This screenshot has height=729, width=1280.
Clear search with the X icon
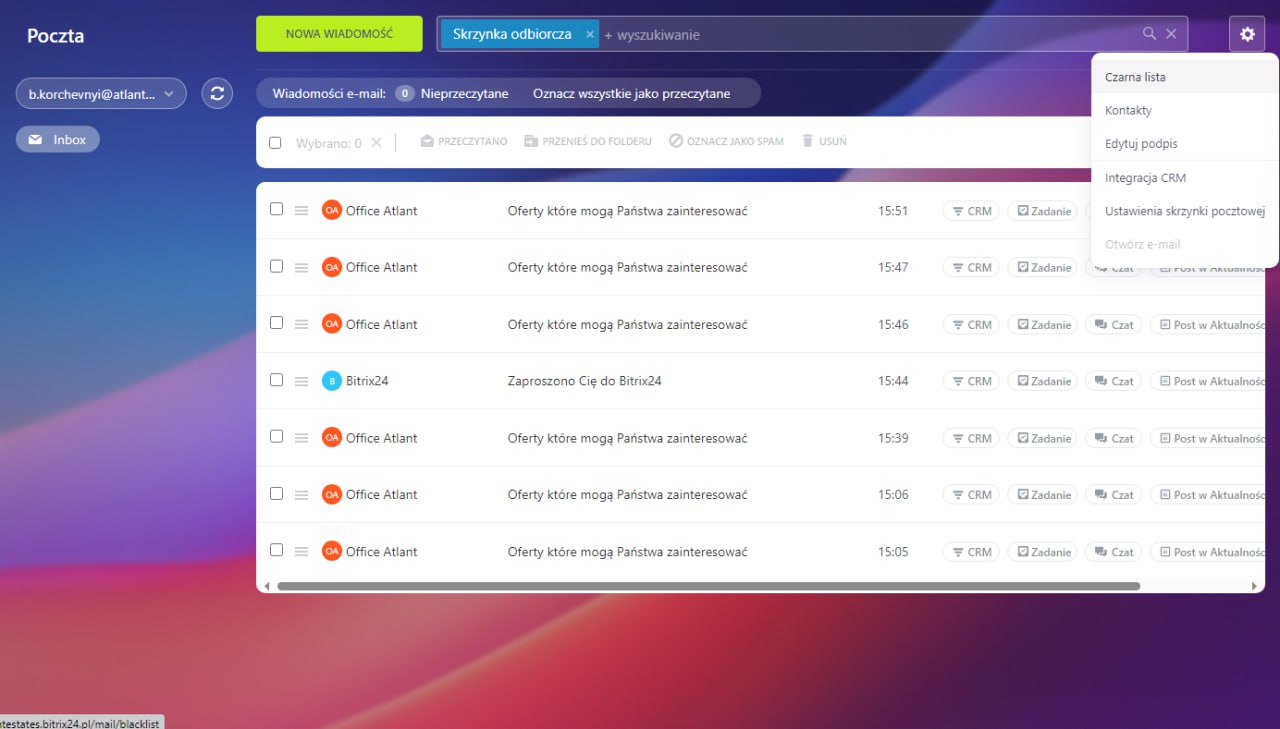(1172, 34)
